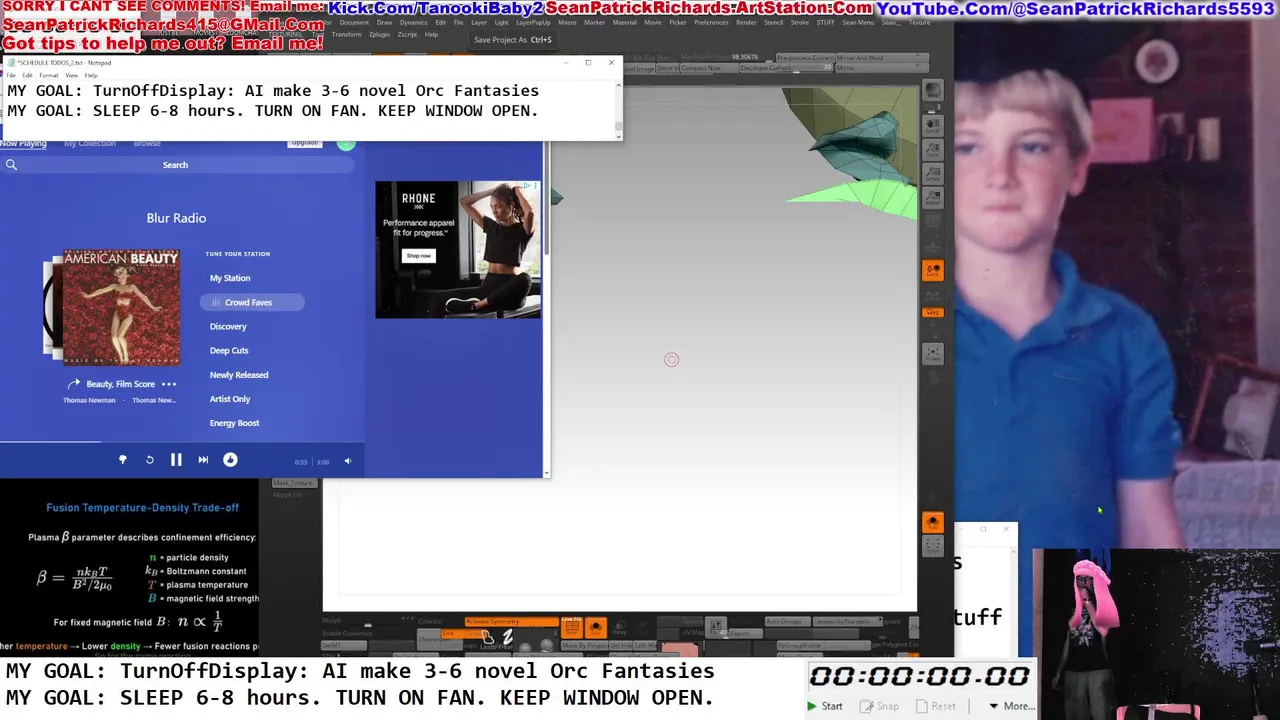The width and height of the screenshot is (1280, 720).
Task: Open Notepad View menu
Action: (72, 75)
